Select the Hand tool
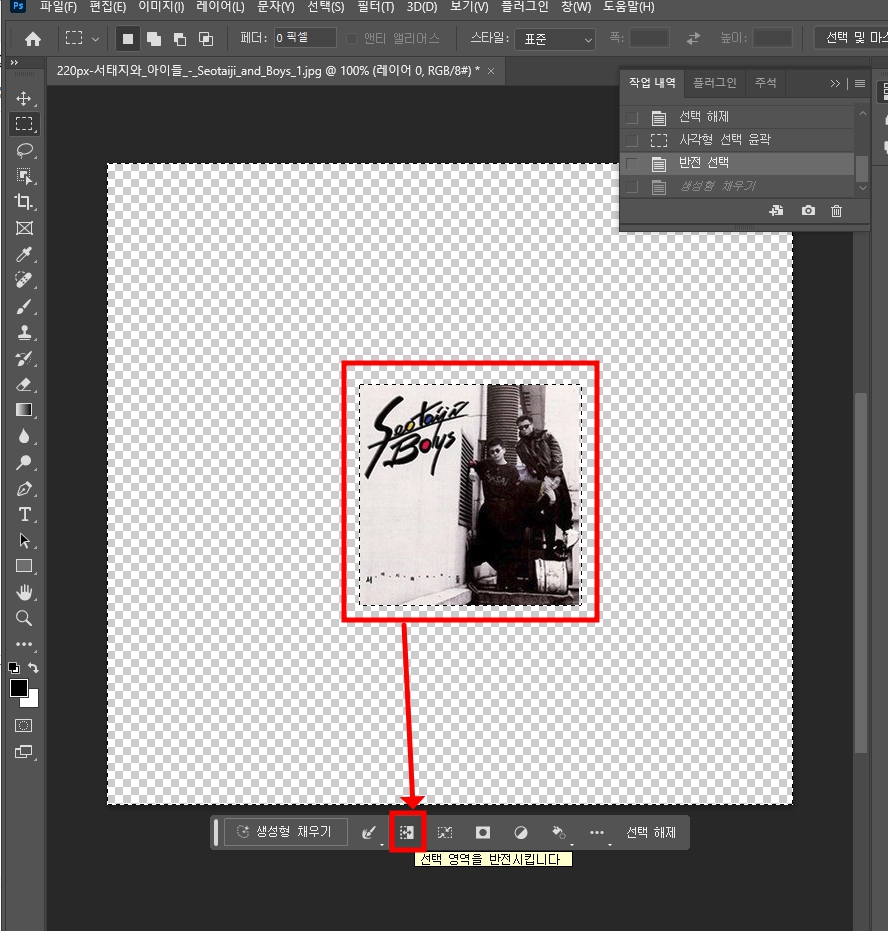Screen dimensions: 888x931 tap(24, 592)
